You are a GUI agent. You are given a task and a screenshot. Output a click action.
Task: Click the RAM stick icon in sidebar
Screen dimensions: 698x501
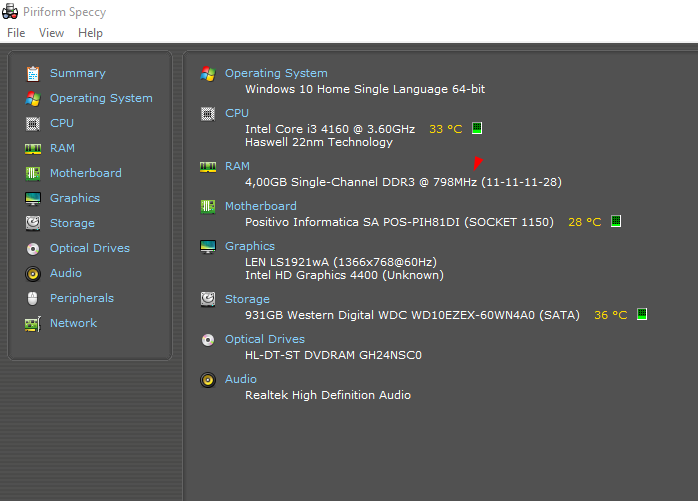pos(33,148)
